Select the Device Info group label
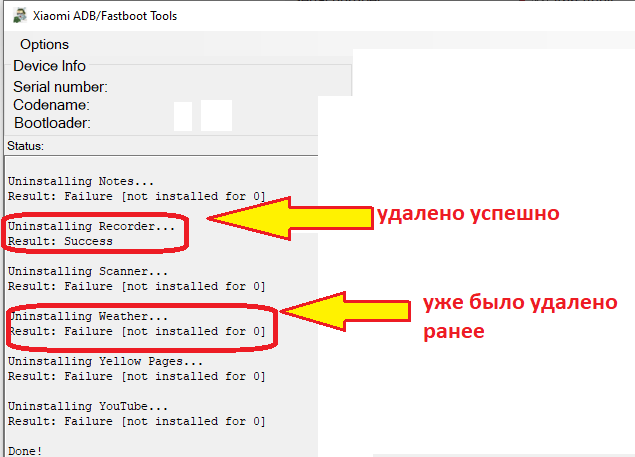635x457 pixels. [49, 66]
